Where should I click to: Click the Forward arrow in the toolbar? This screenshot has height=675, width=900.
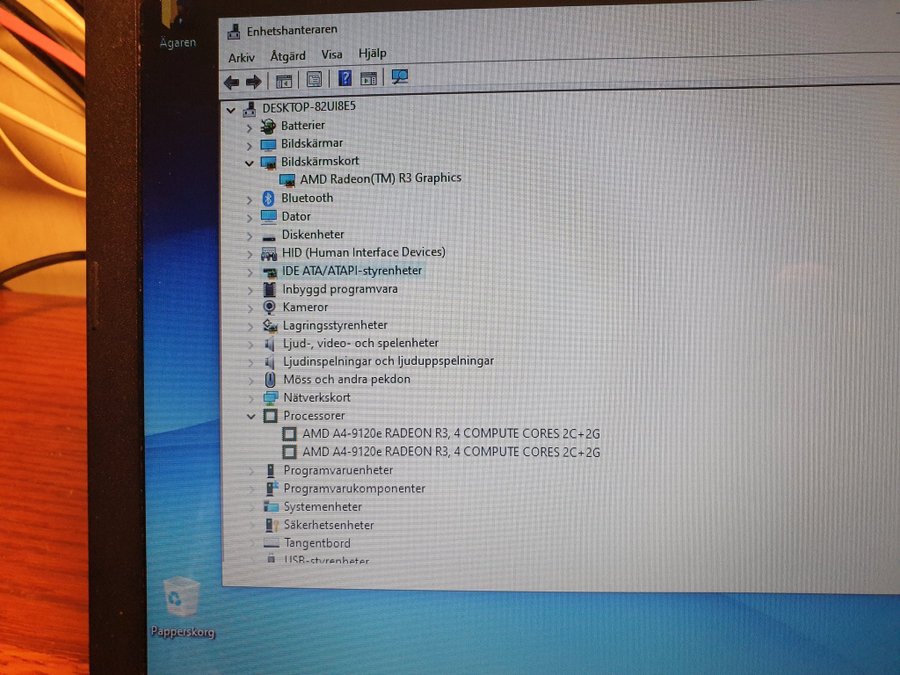[x=253, y=81]
